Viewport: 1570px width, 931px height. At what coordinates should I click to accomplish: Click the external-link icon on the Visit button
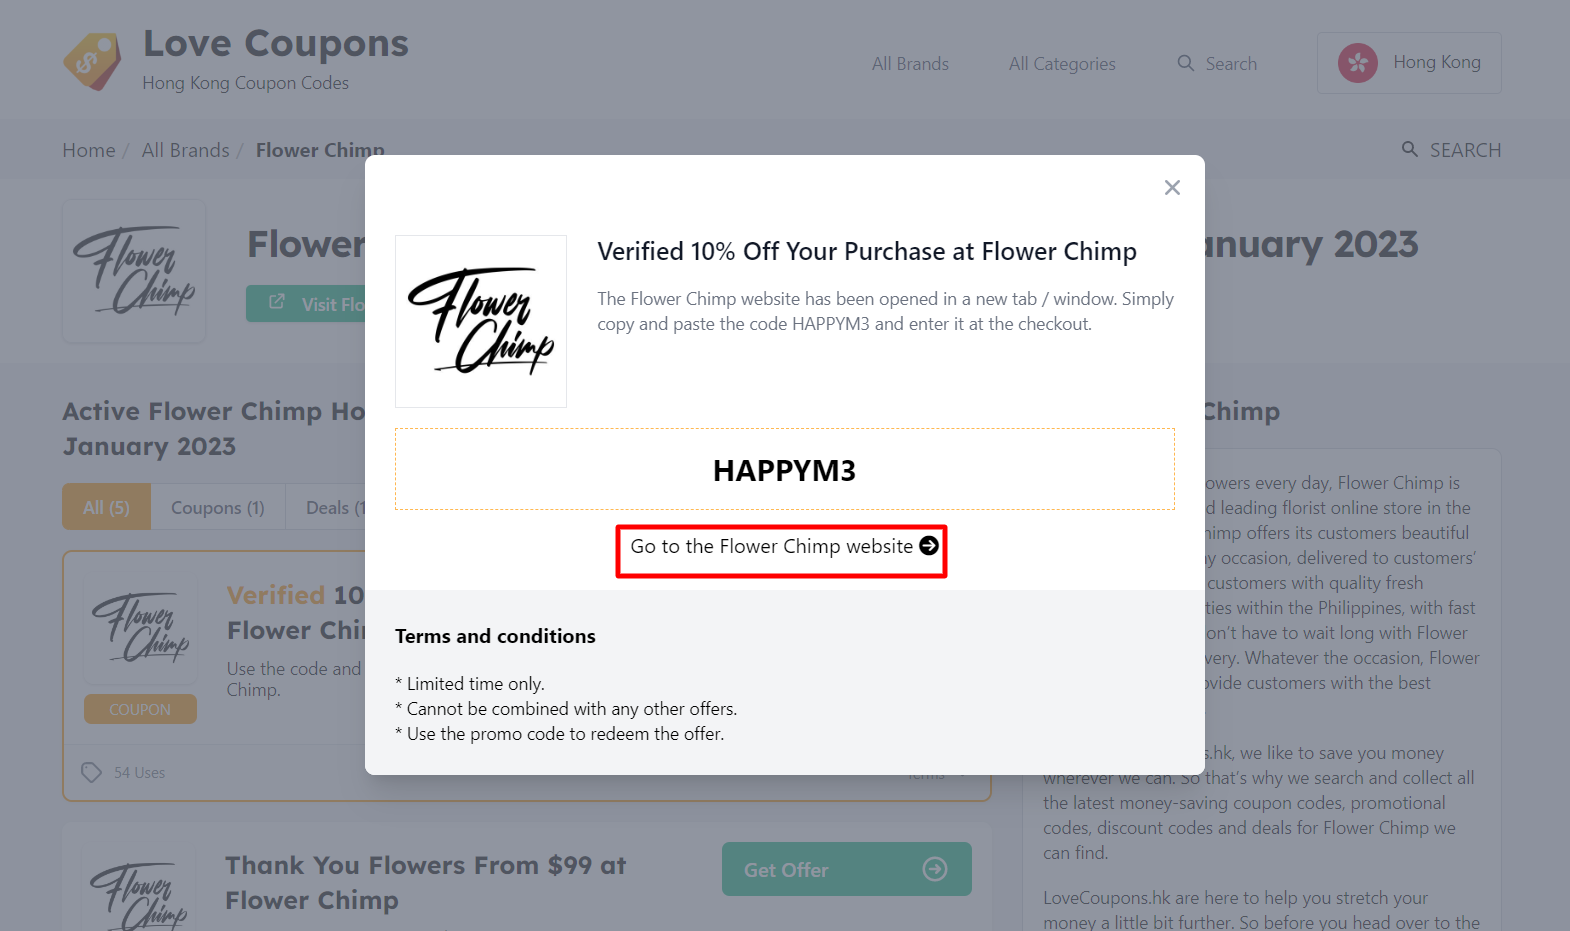click(275, 303)
